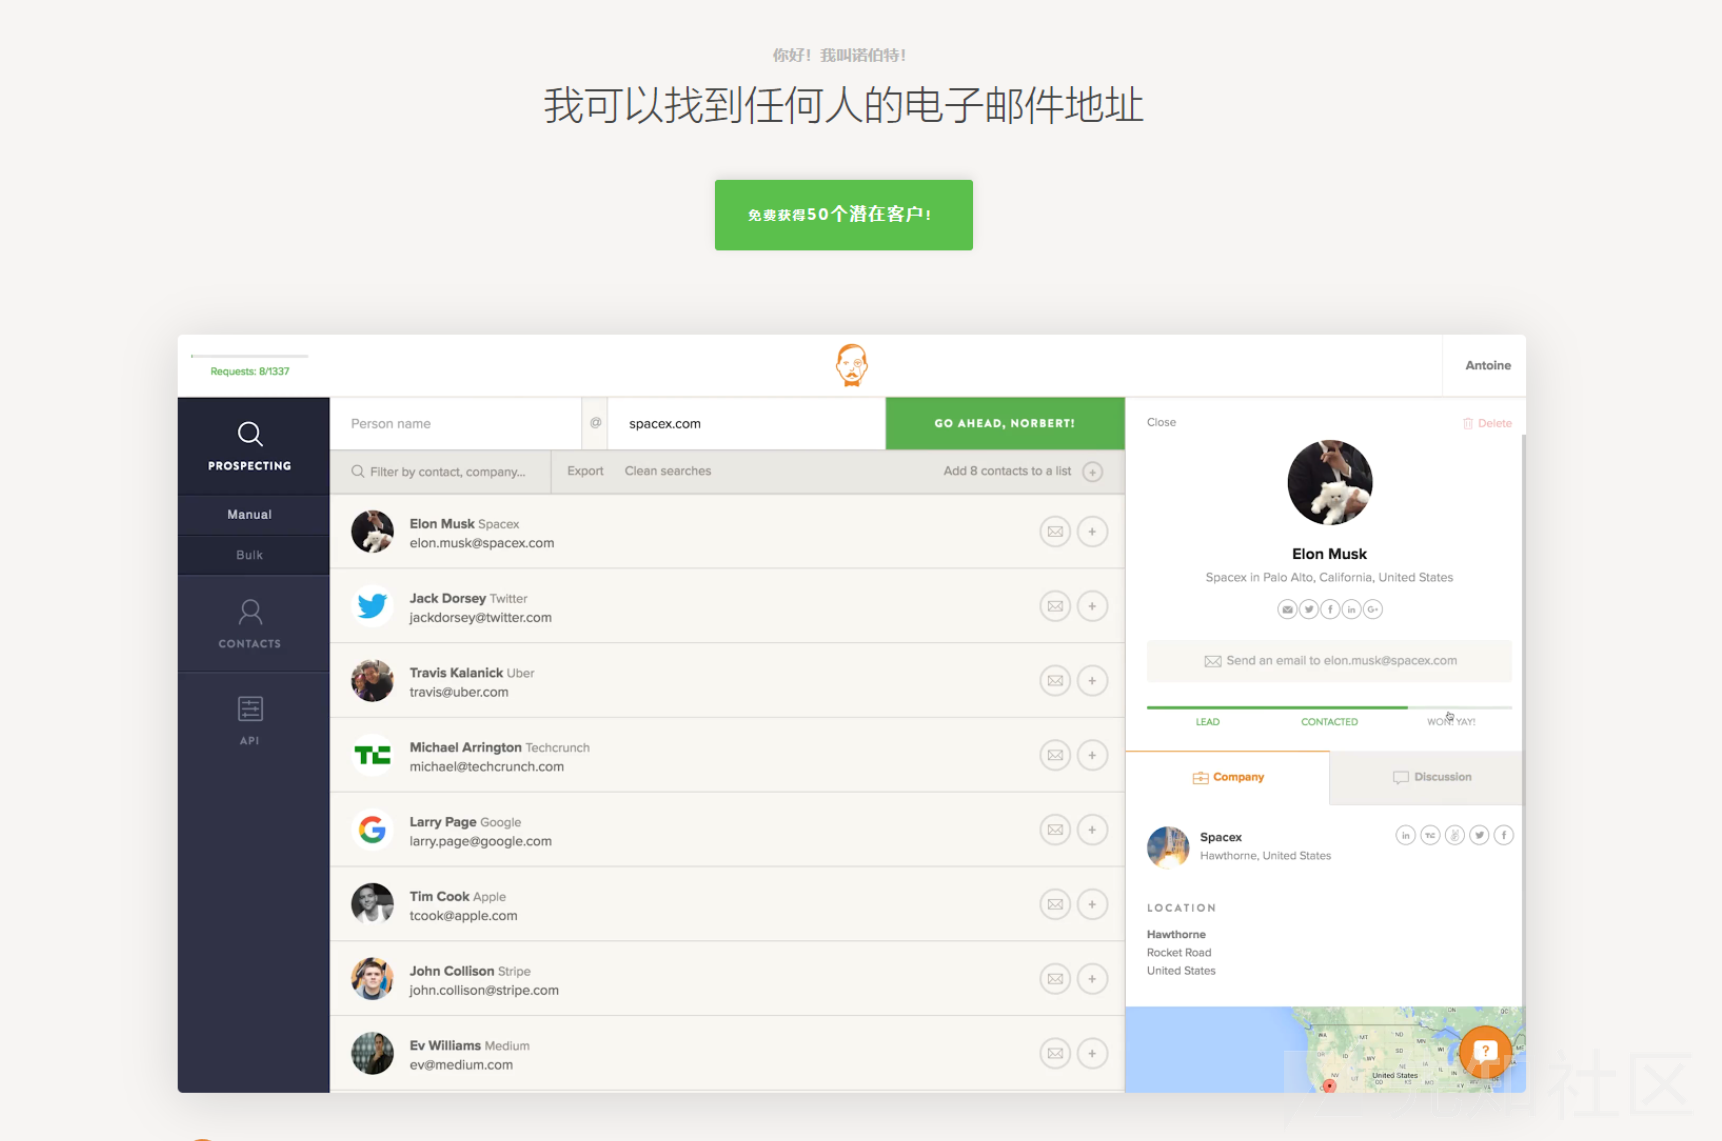Open Spacex company LinkedIn icon
The width and height of the screenshot is (1722, 1141).
(x=1405, y=835)
